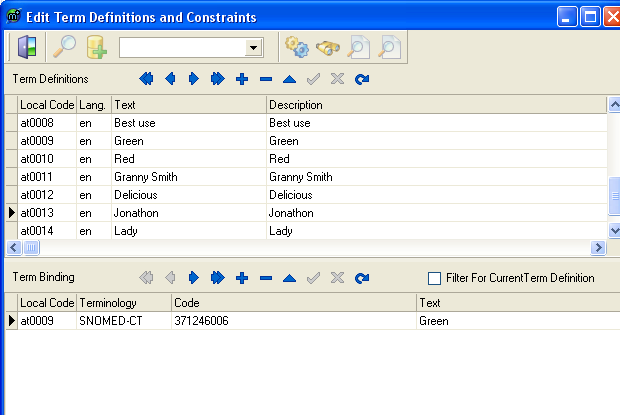Select the 'Red' description cell
The width and height of the screenshot is (620, 415).
coord(436,159)
